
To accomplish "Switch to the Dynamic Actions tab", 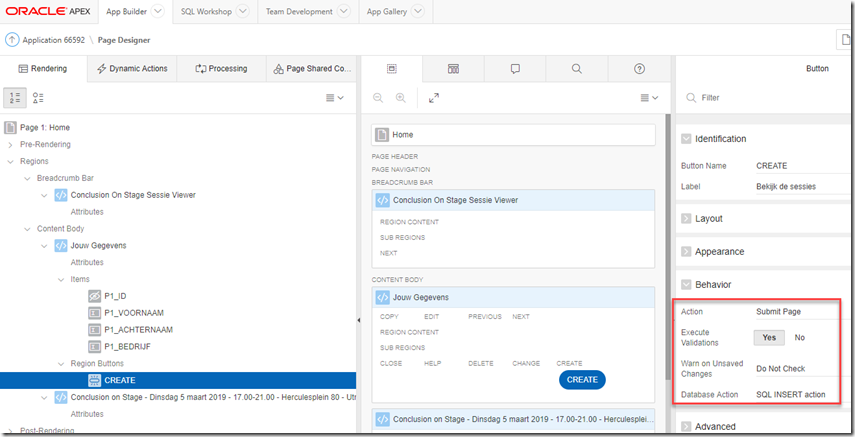I will coord(132,69).
